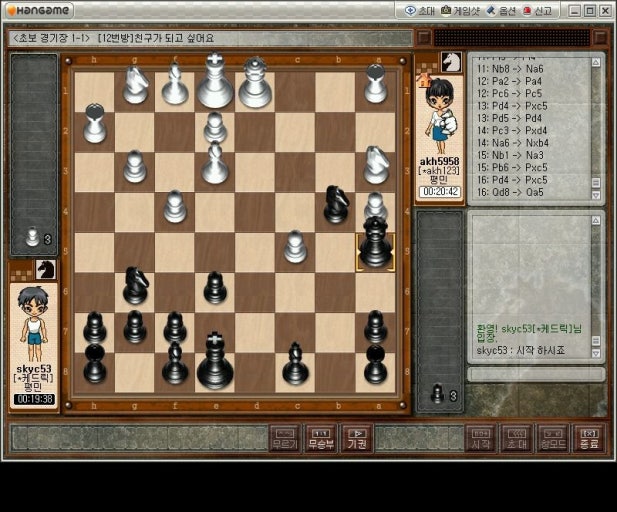Select the white king on the top row
617x512 pixels.
tap(215, 82)
